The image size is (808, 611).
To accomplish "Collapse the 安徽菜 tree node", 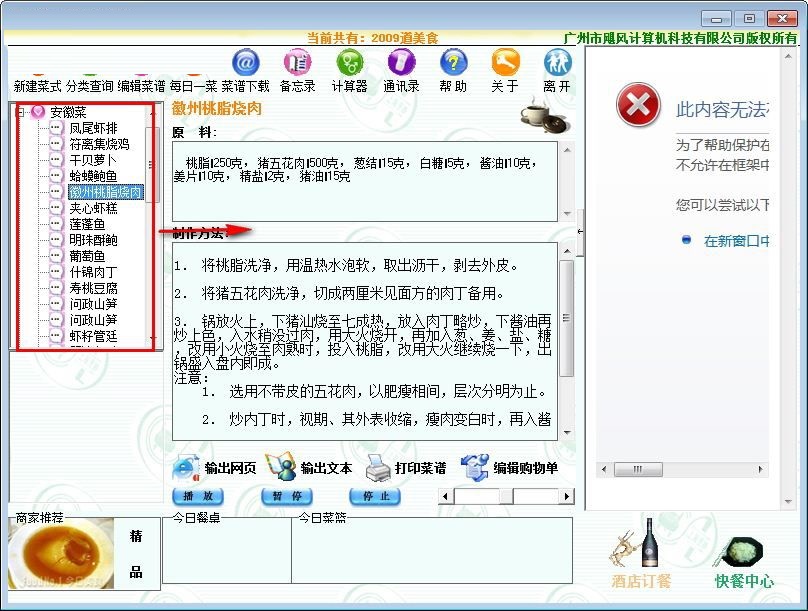I will click(21, 112).
